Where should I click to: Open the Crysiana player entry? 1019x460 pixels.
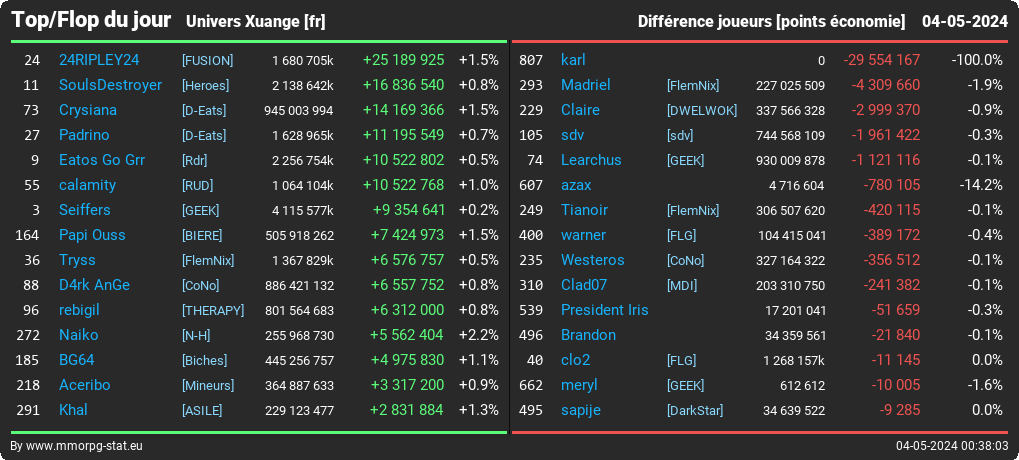pyautogui.click(x=88, y=110)
